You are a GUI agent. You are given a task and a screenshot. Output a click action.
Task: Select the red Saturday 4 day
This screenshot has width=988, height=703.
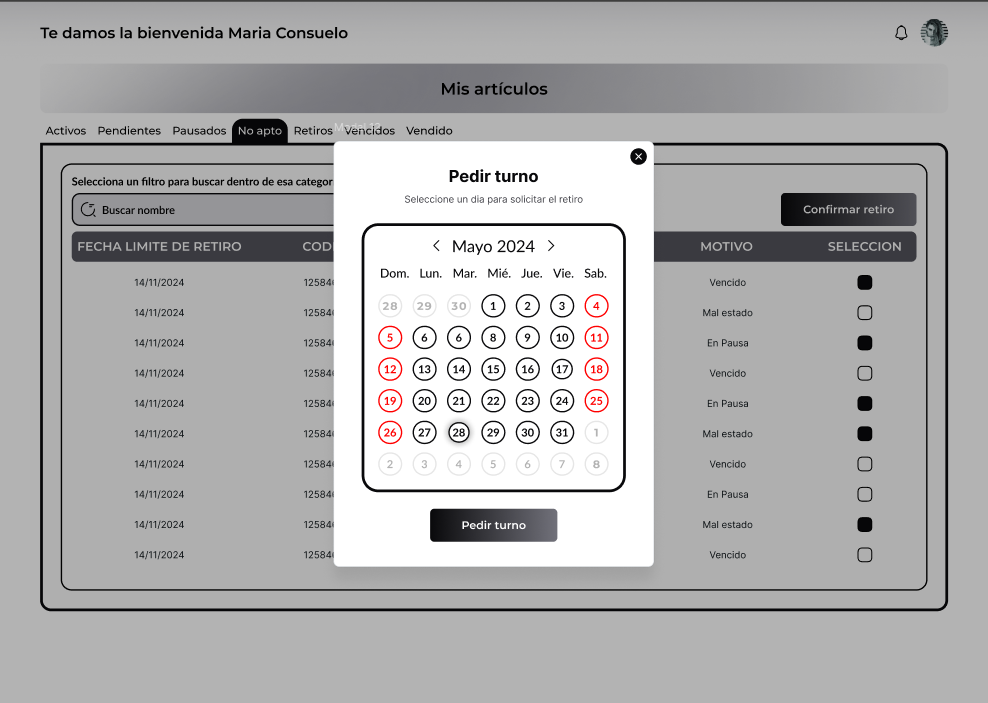point(596,306)
